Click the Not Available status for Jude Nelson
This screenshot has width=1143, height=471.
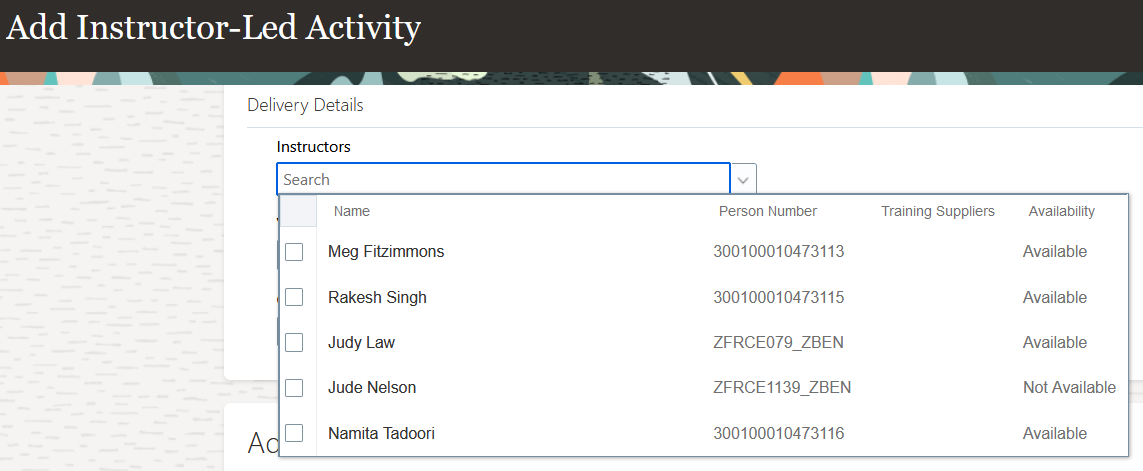1069,387
